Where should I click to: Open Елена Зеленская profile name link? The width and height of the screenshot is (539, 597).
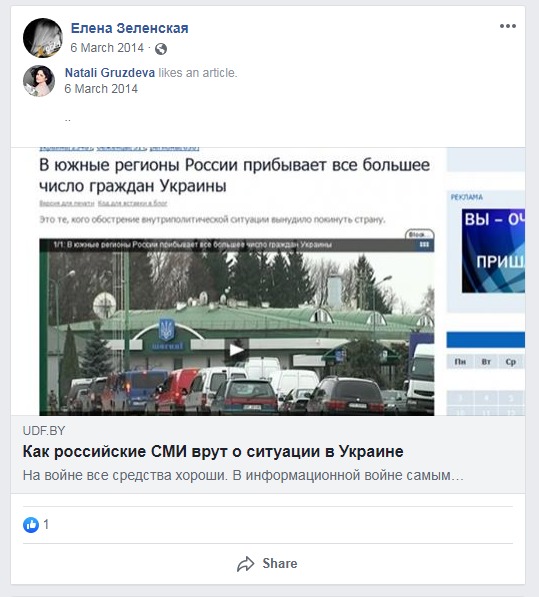[129, 28]
